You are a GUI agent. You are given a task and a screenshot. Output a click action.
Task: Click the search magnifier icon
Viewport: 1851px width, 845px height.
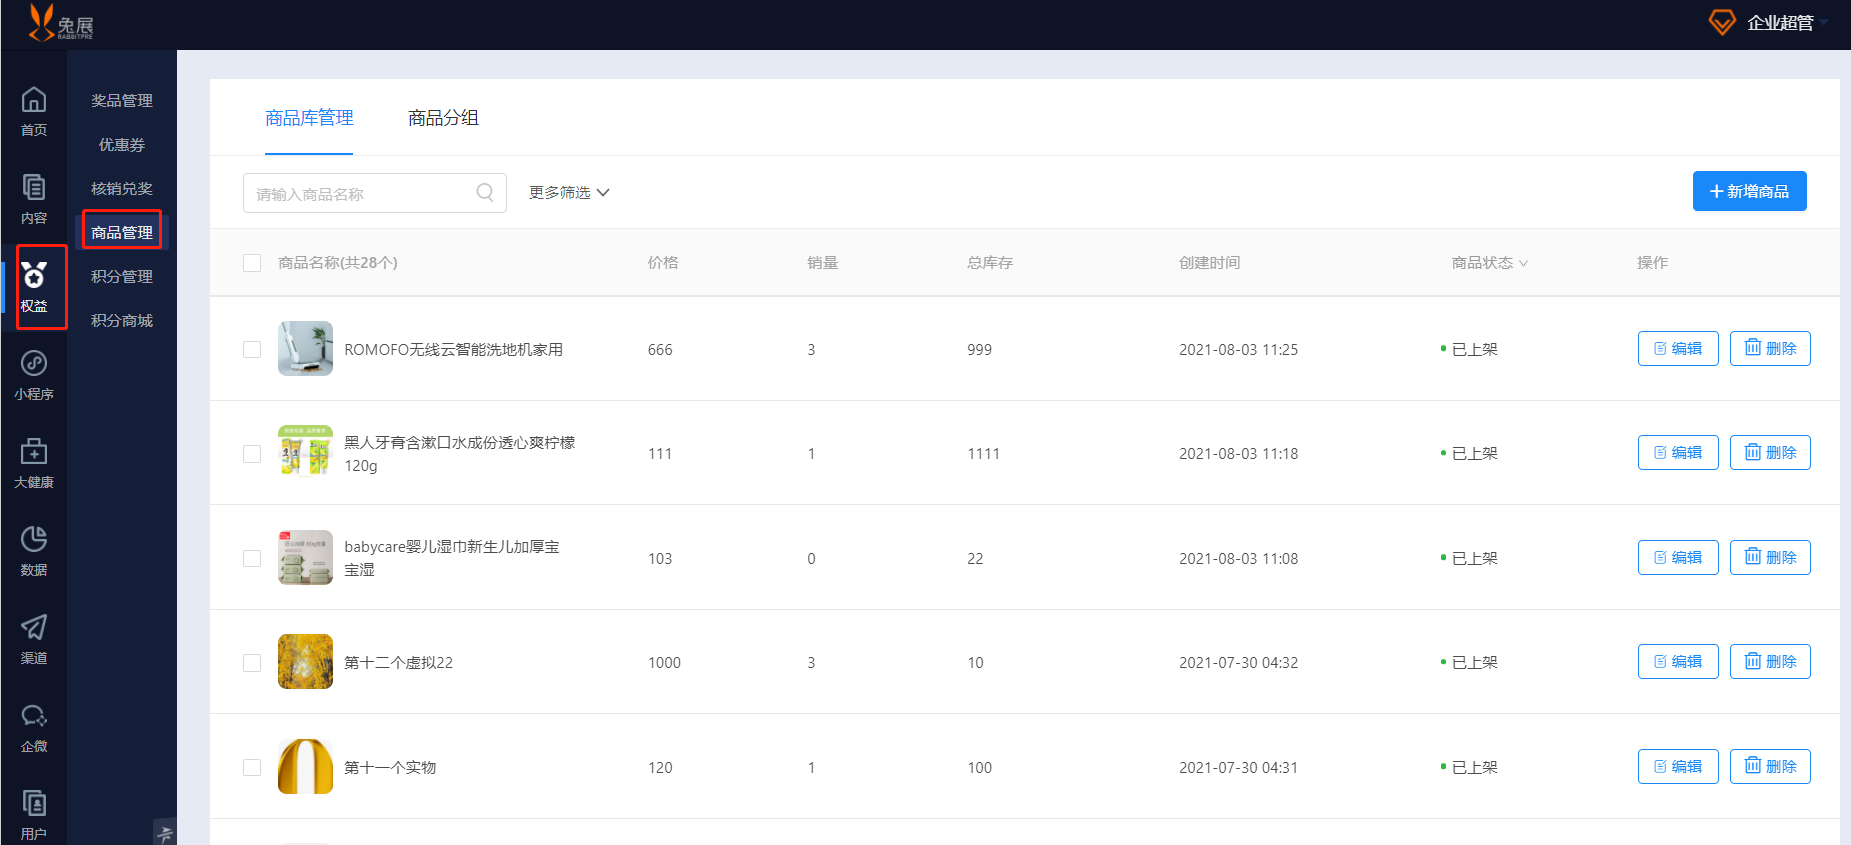[485, 192]
